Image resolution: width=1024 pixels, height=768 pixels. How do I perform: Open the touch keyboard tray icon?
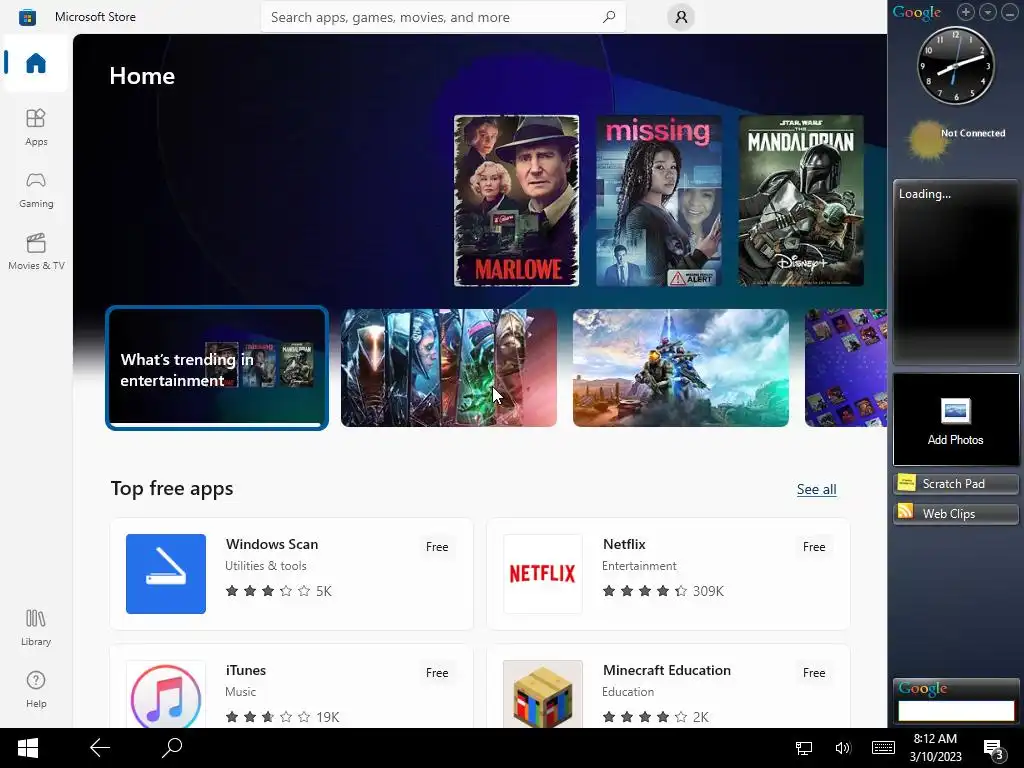click(884, 748)
